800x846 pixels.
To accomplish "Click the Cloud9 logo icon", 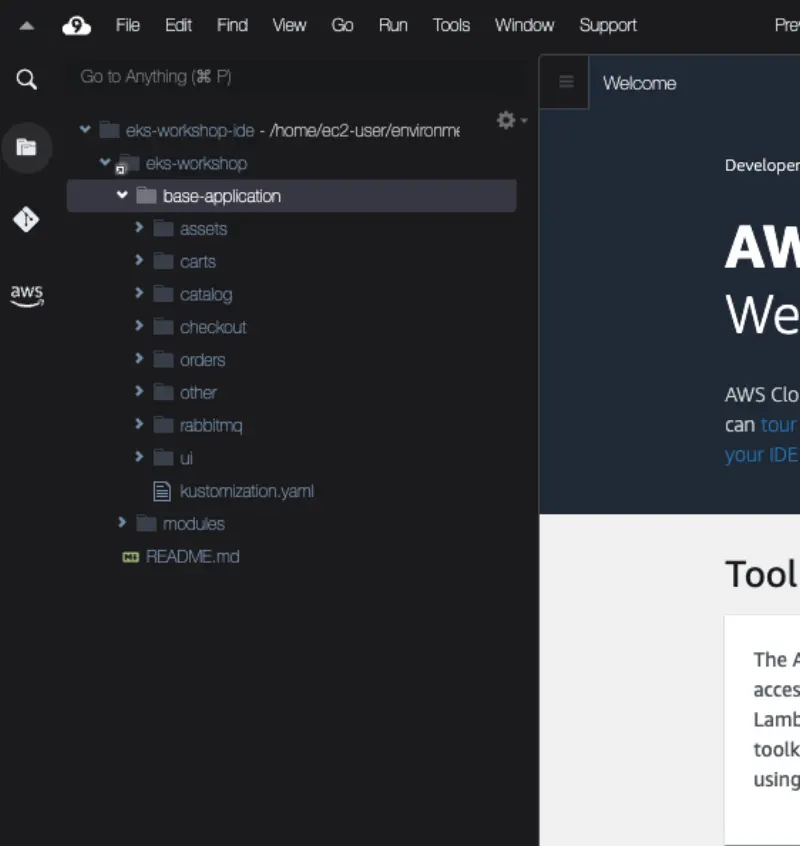I will 76,26.
